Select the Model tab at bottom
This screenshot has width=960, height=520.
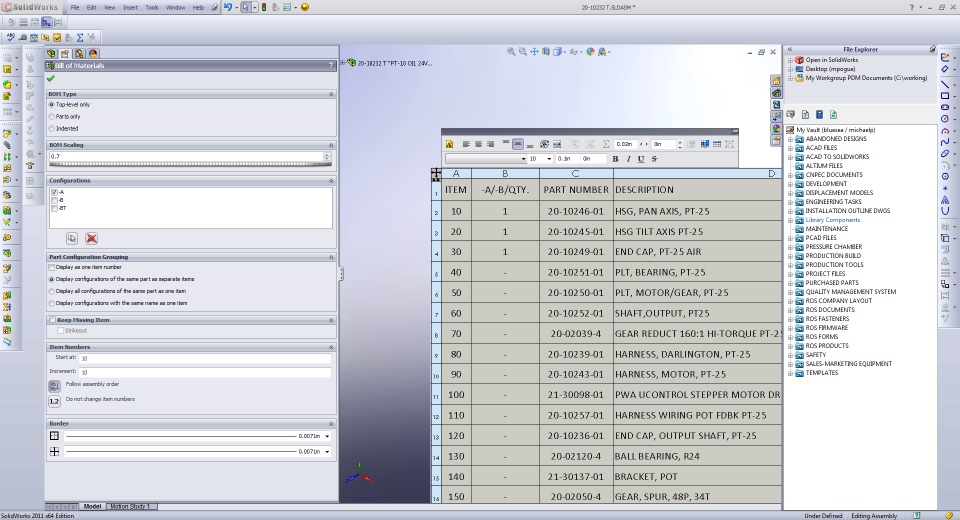pos(92,507)
